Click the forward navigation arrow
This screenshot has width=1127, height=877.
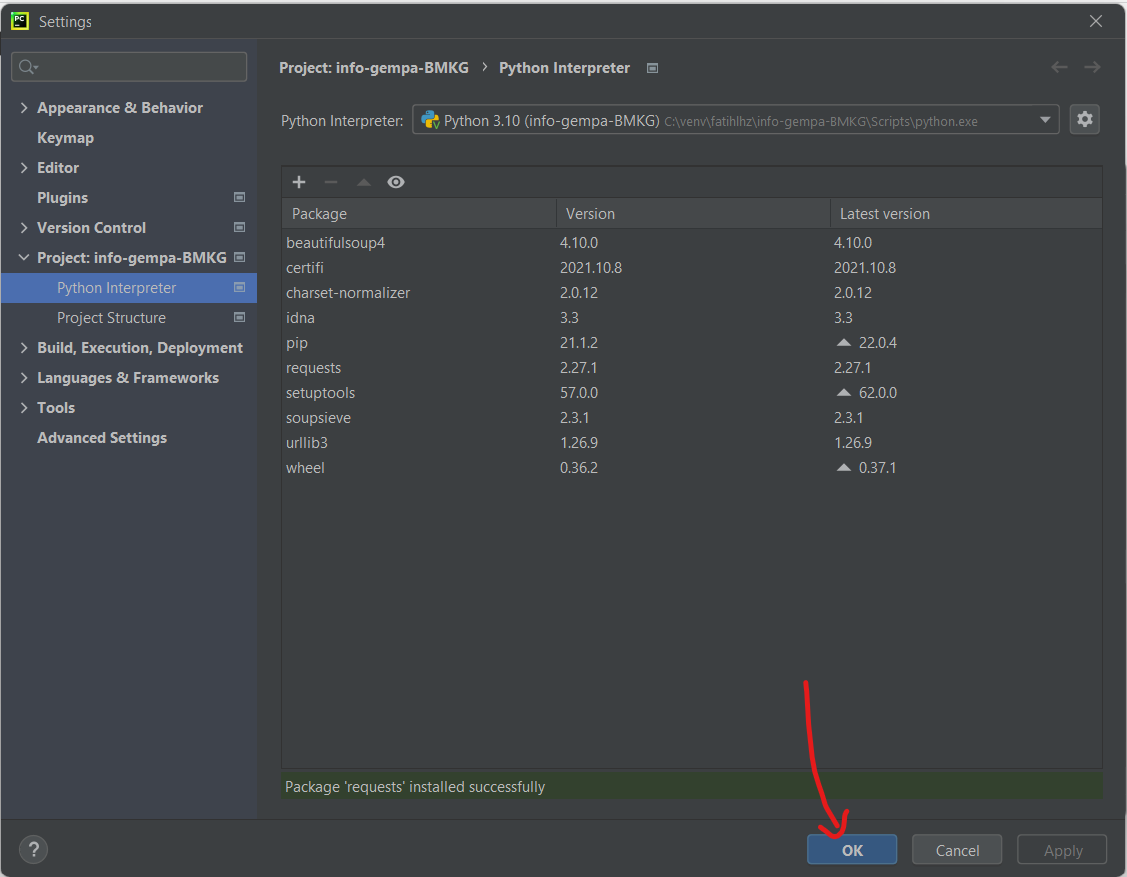[1091, 67]
